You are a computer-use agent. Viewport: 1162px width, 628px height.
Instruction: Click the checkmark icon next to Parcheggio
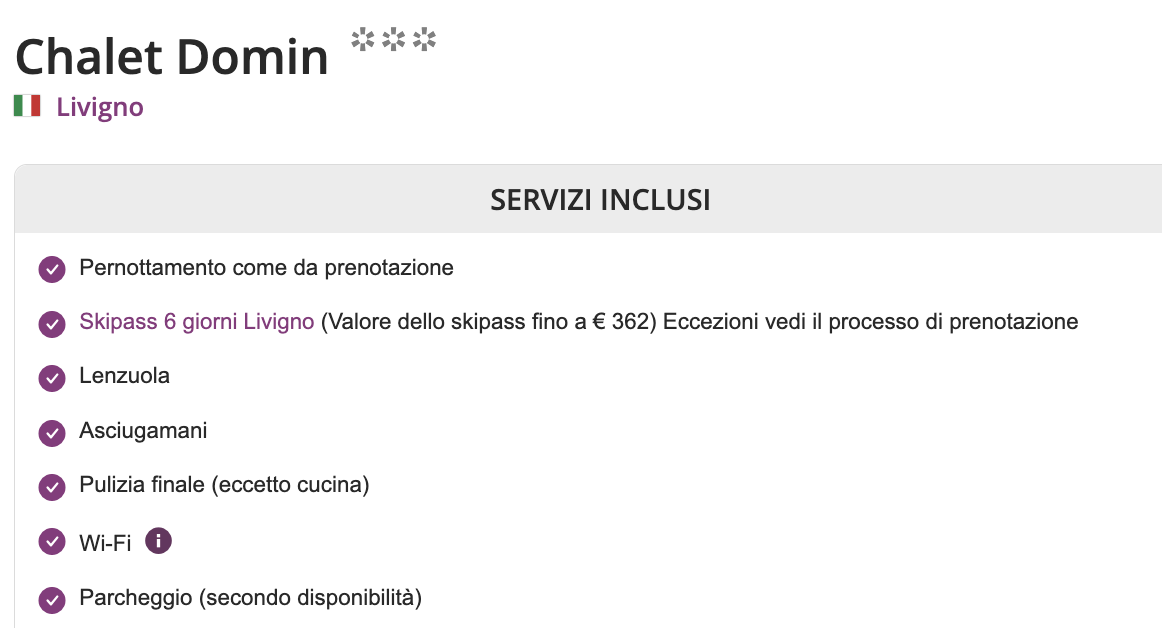[51, 600]
